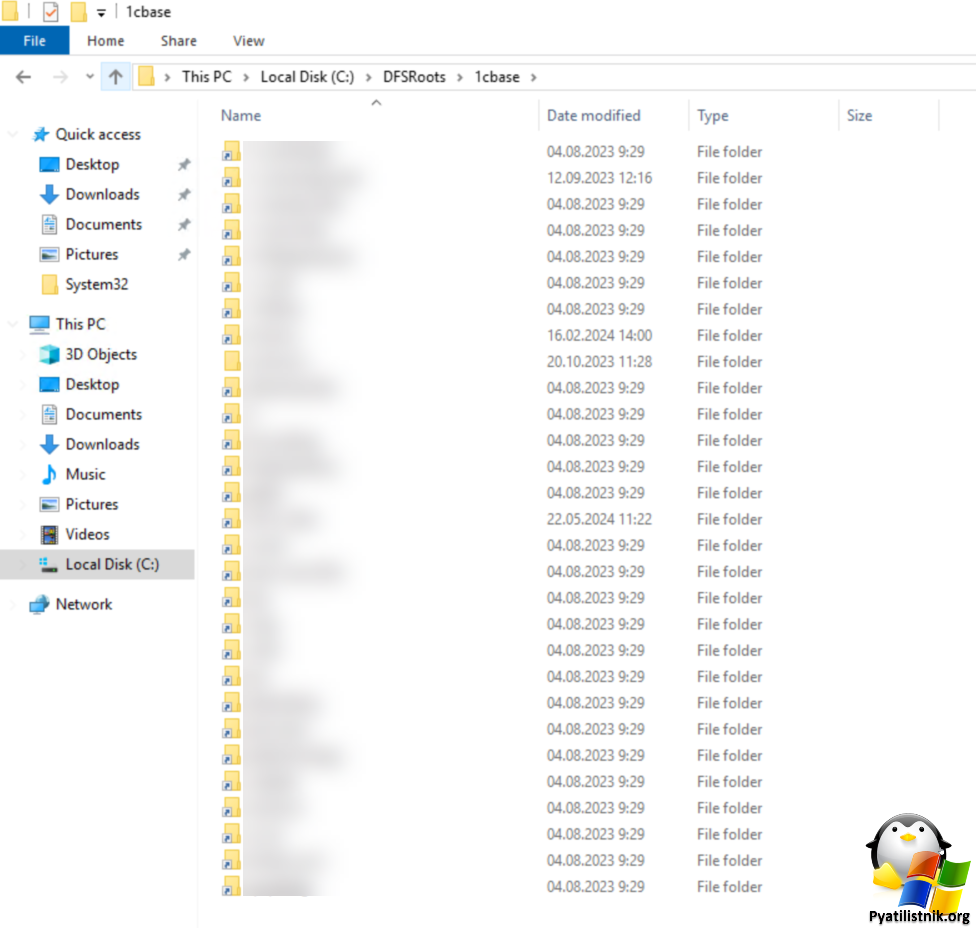Viewport: 976px width, 928px height.
Task: Expand chevron after Local Disk (C:) breadcrumb
Action: click(x=368, y=77)
